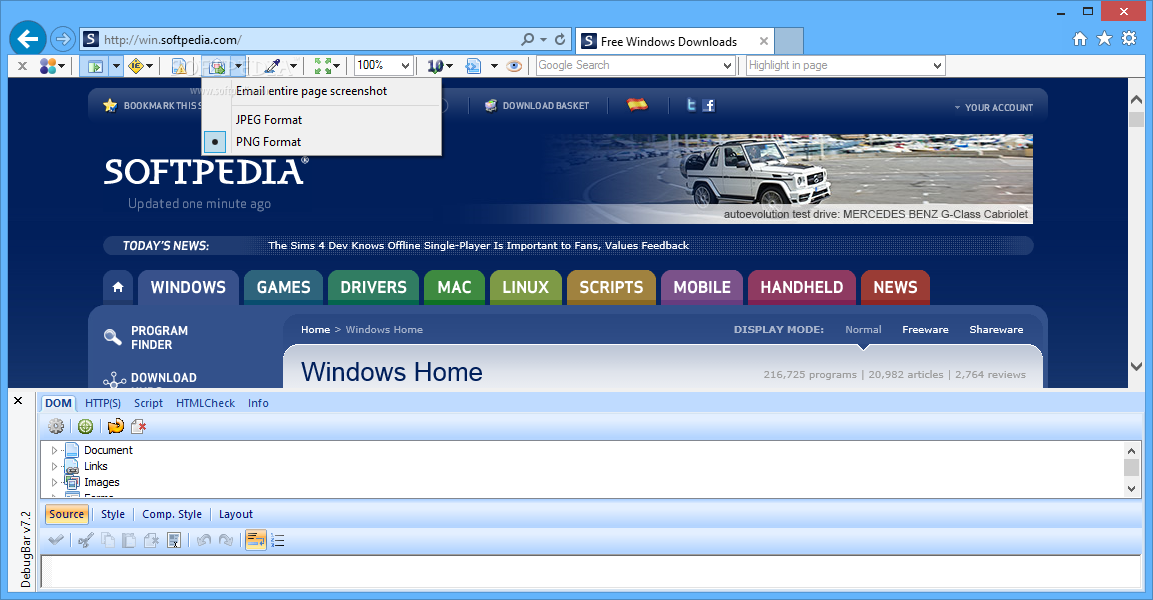Switch to the DOM tab
Image resolution: width=1153 pixels, height=600 pixels.
[x=58, y=403]
